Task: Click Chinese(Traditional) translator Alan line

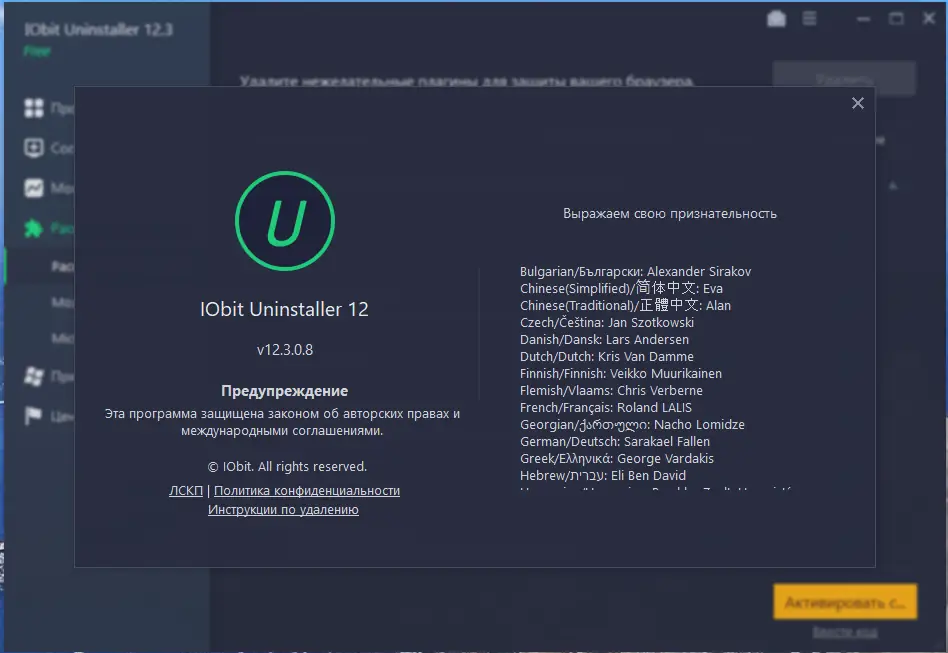Action: [x=625, y=305]
